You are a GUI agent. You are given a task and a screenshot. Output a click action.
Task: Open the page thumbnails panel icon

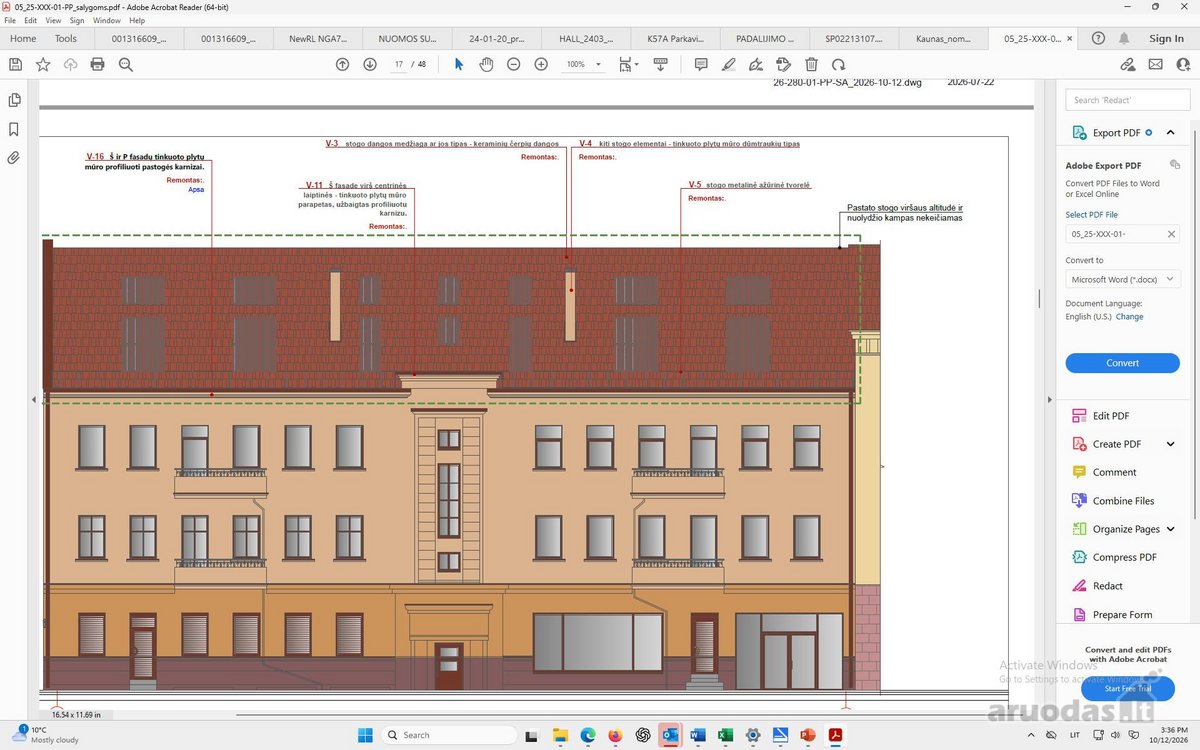pos(14,100)
